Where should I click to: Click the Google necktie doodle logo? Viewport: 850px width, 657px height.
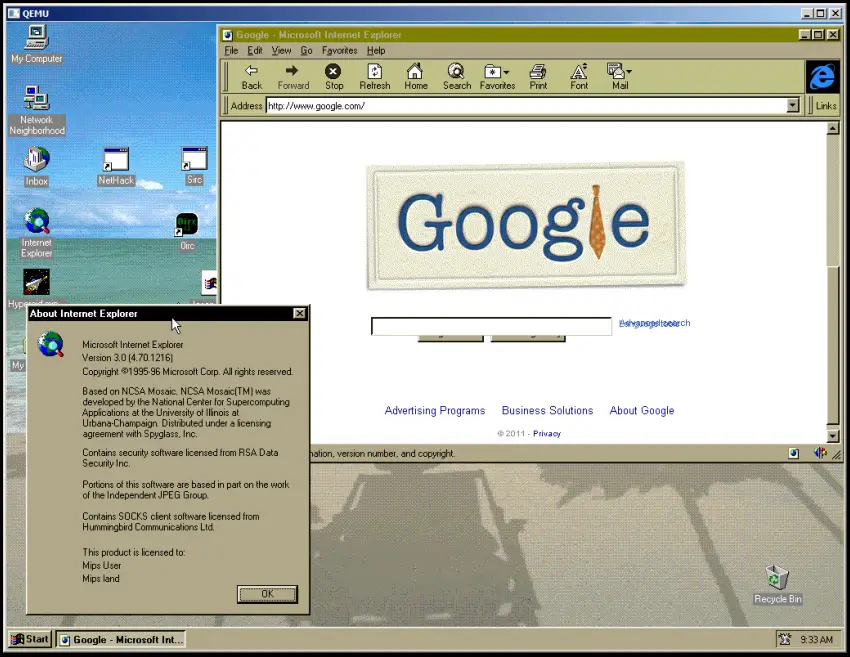click(x=526, y=226)
